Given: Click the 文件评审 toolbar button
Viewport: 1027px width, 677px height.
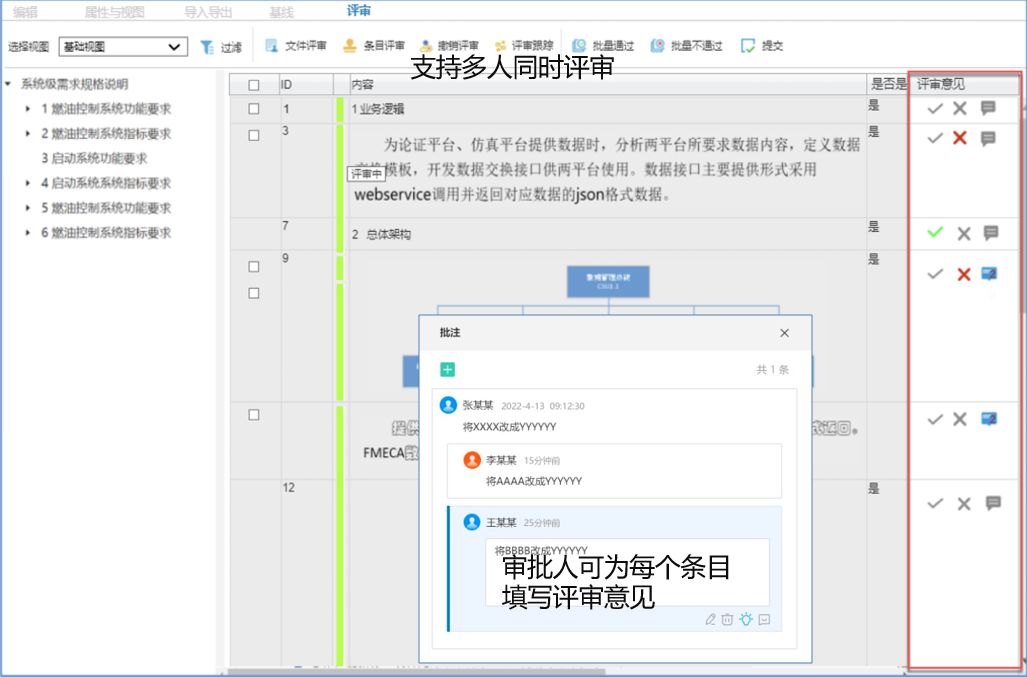Looking at the screenshot, I should [295, 46].
